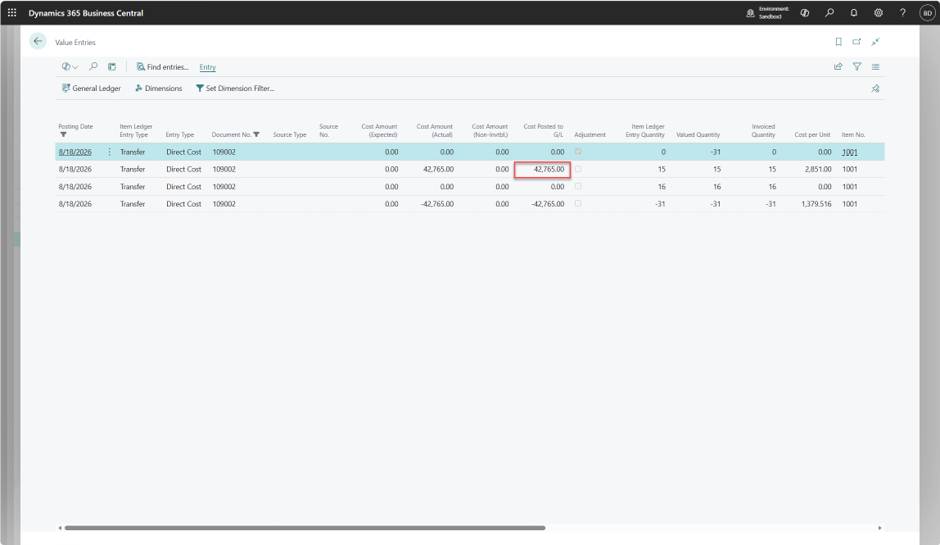Click the horizontal scrollbar thumb
Viewport: 940px width, 545px height.
click(305, 528)
